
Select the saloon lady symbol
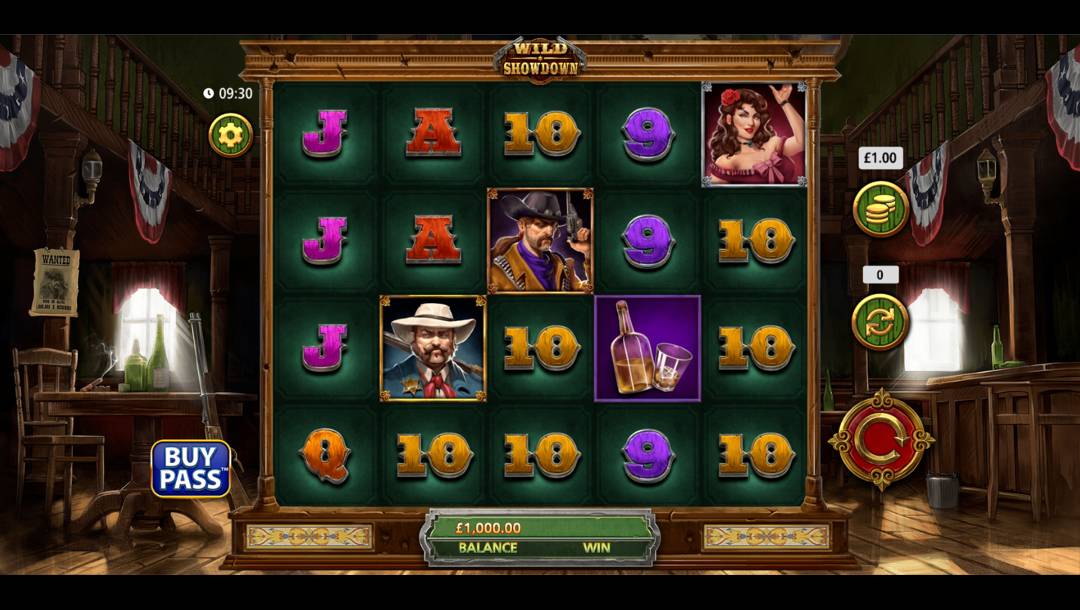click(754, 134)
